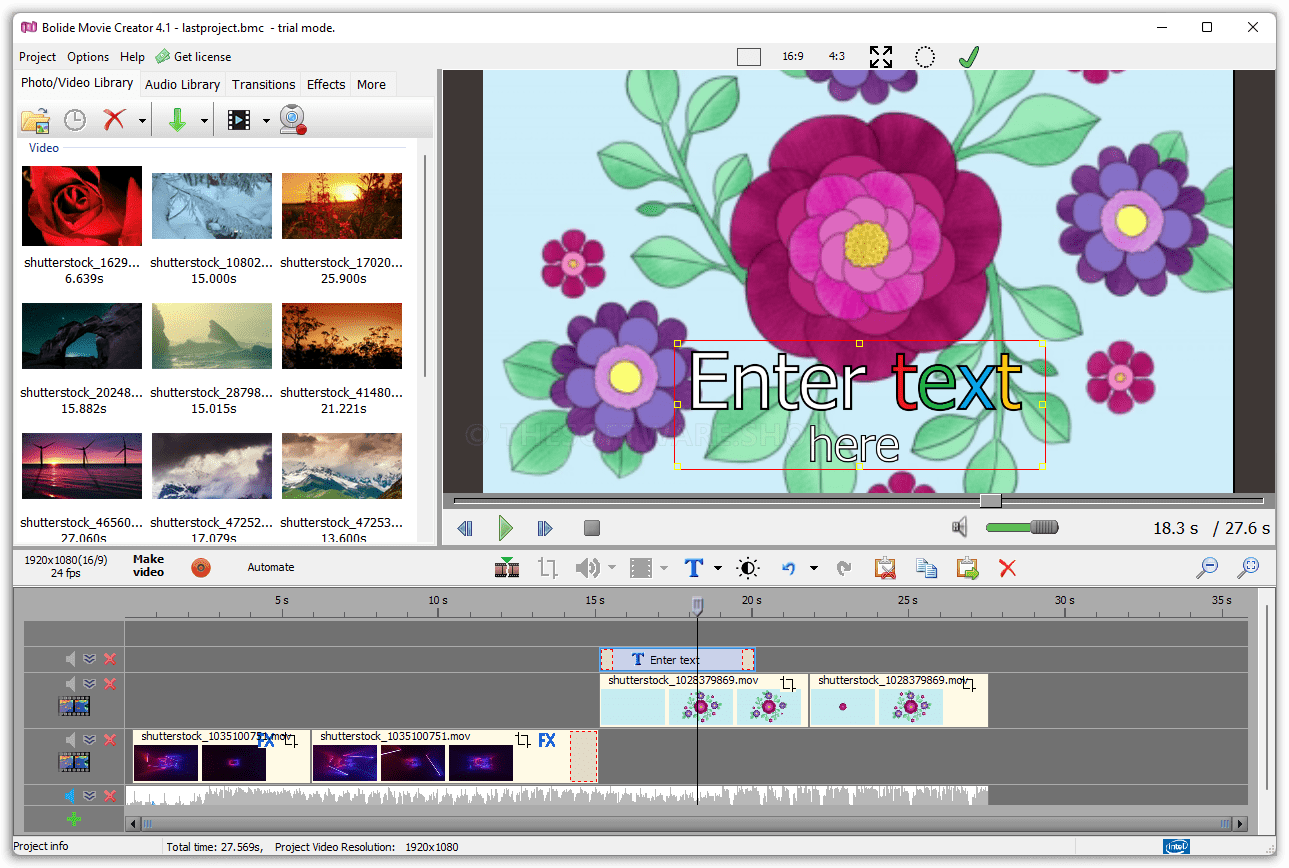This screenshot has width=1289, height=868.
Task: Fit timeline zoom to window
Action: 1248,568
